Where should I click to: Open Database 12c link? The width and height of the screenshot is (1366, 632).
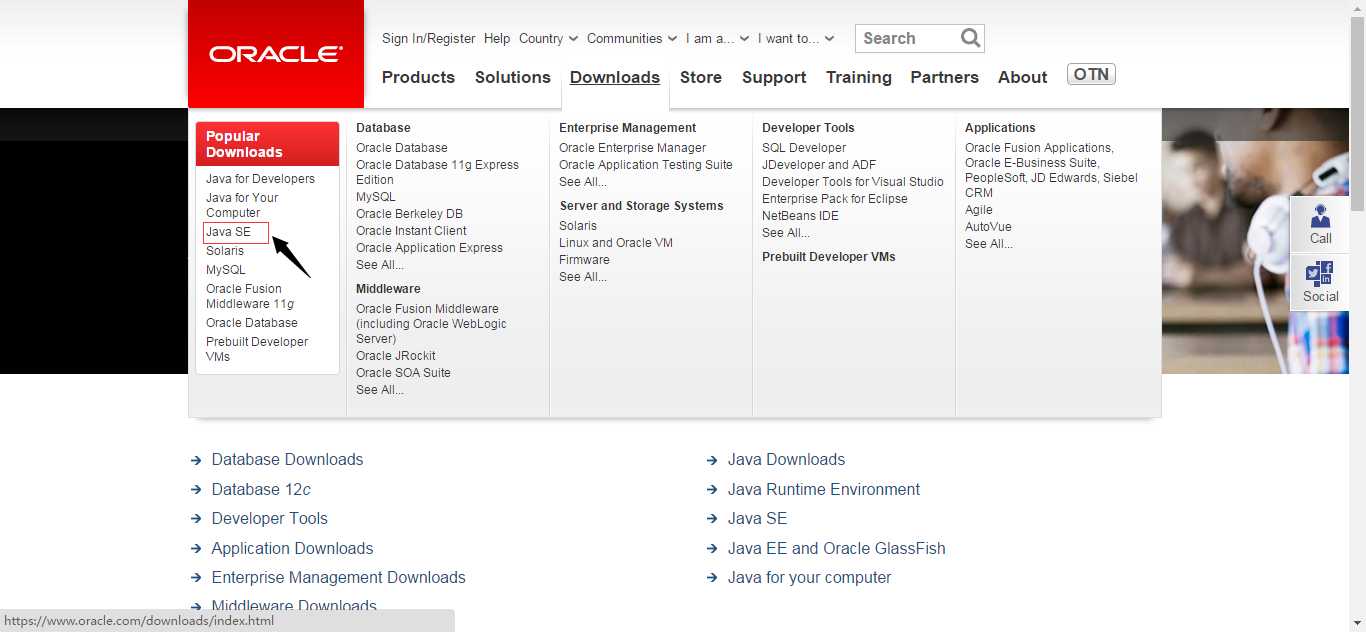tap(261, 489)
